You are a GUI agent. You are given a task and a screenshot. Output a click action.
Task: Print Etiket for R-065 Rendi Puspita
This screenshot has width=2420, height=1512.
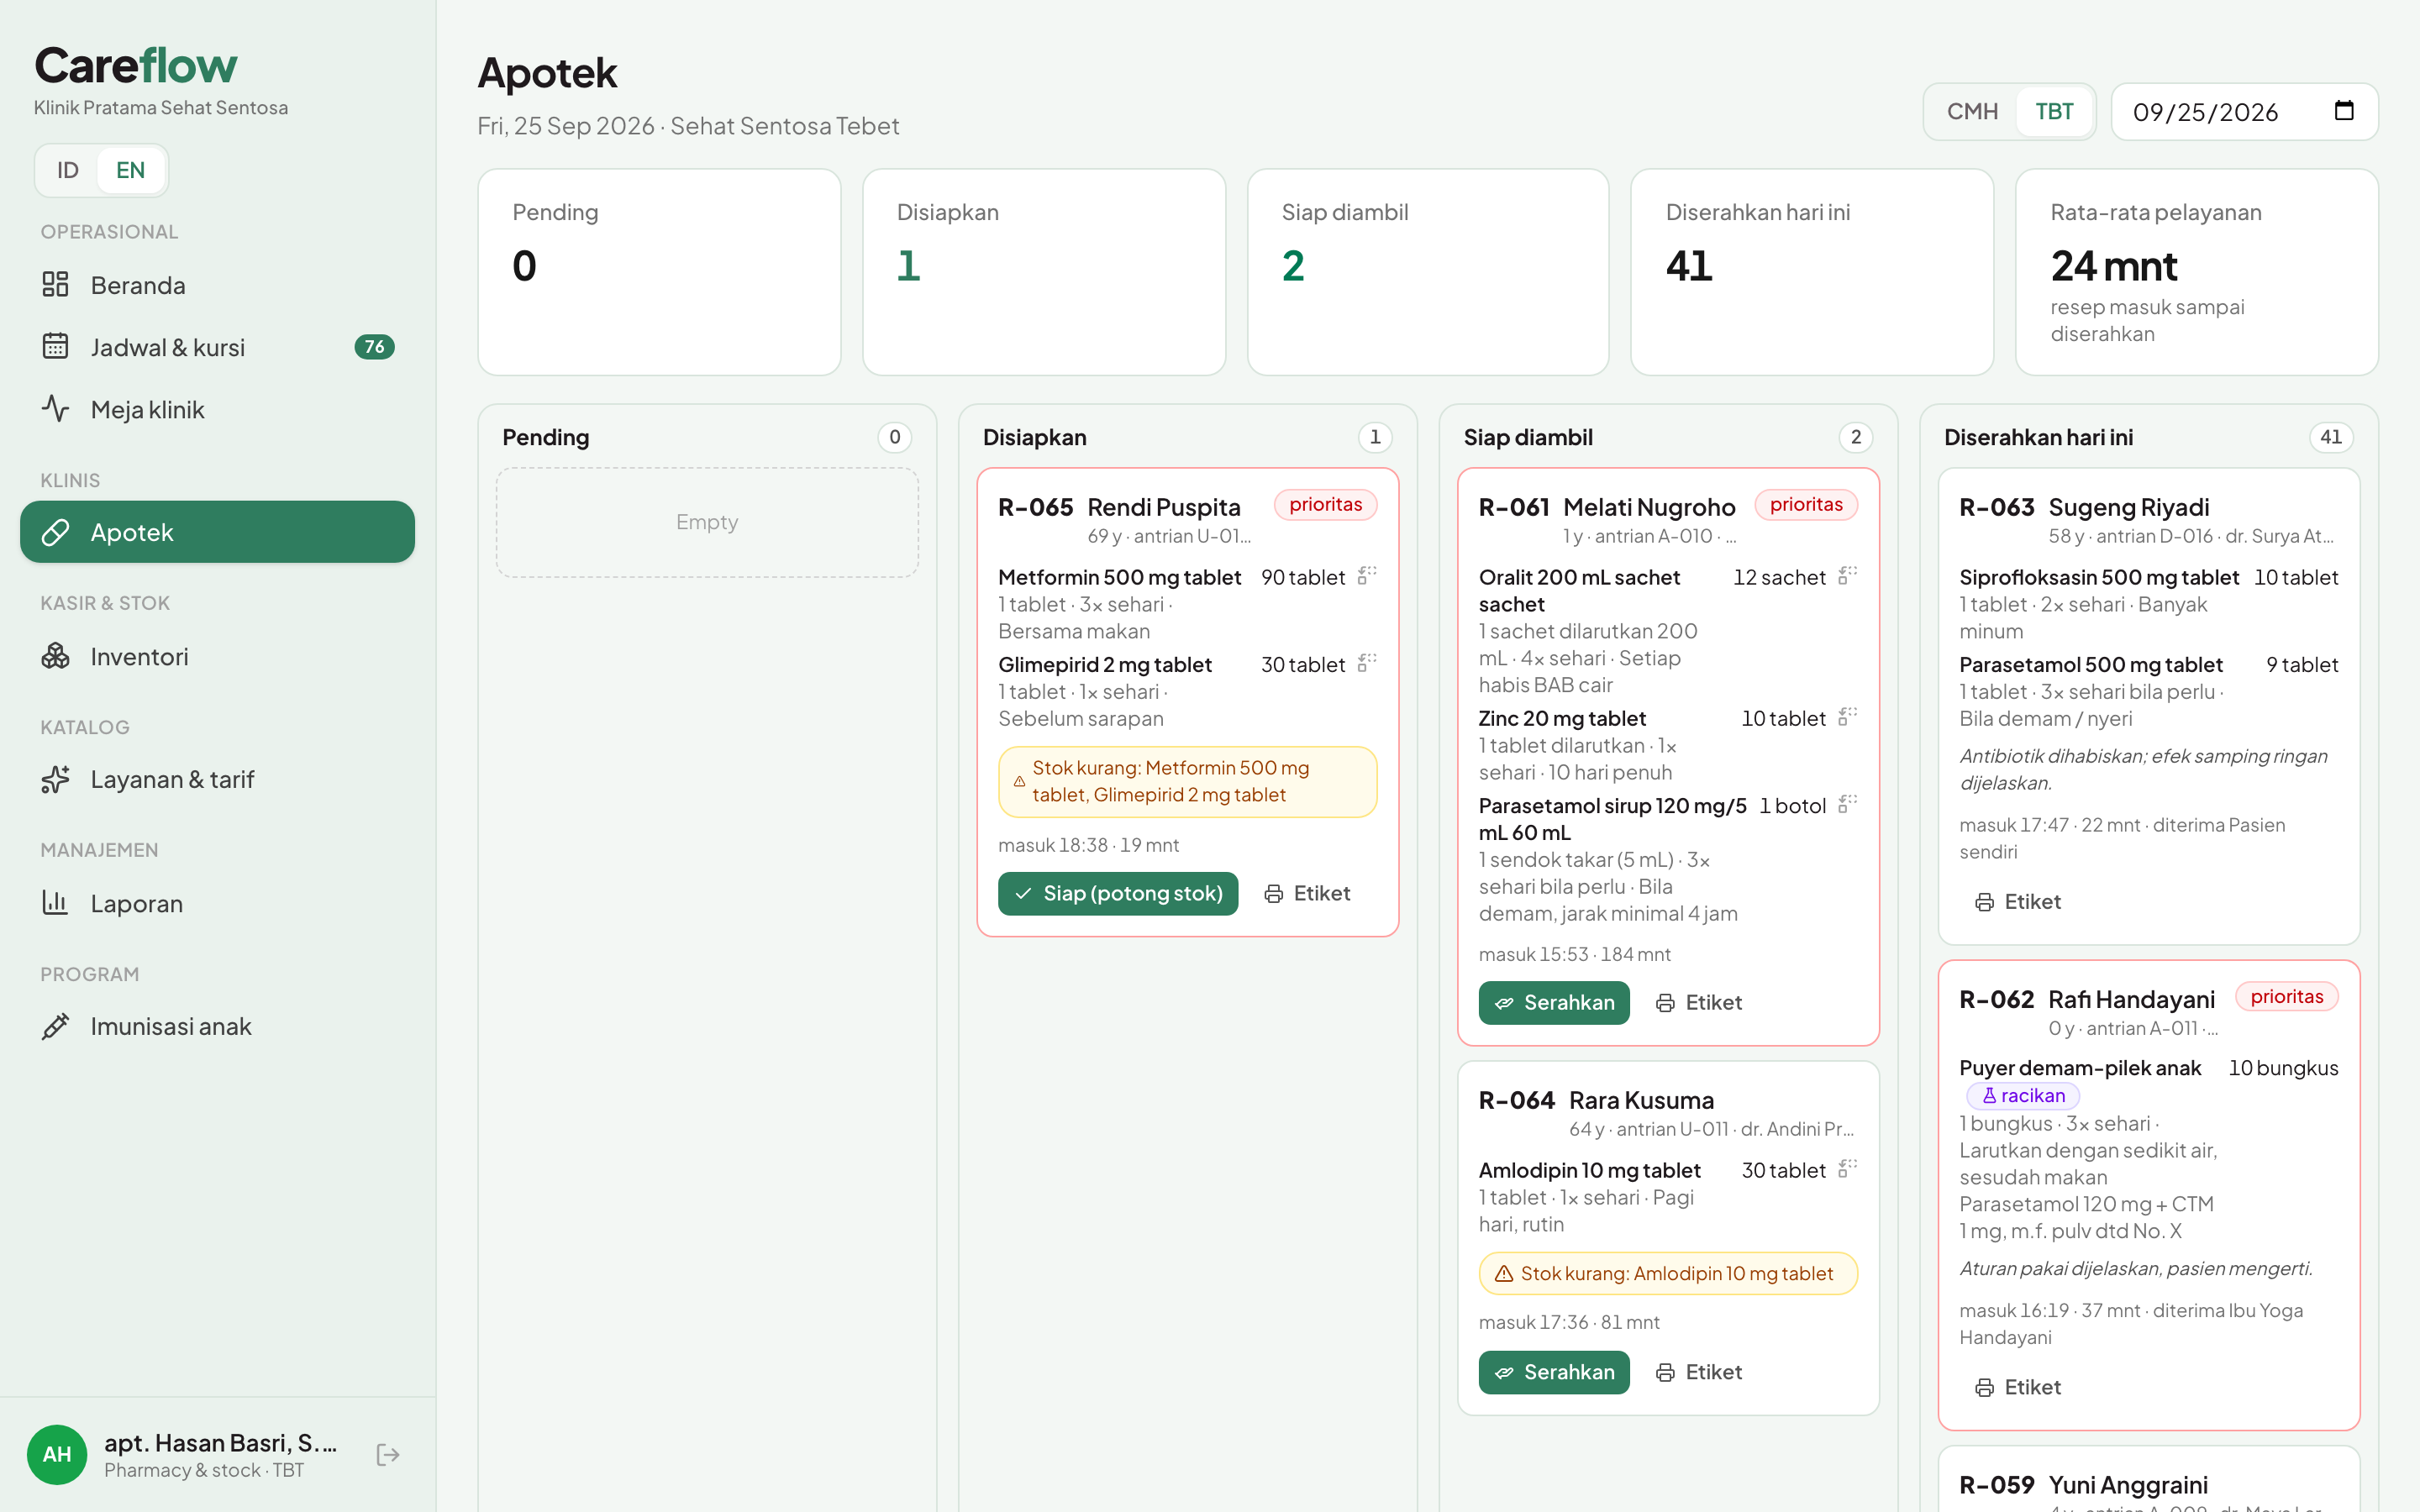[1307, 893]
